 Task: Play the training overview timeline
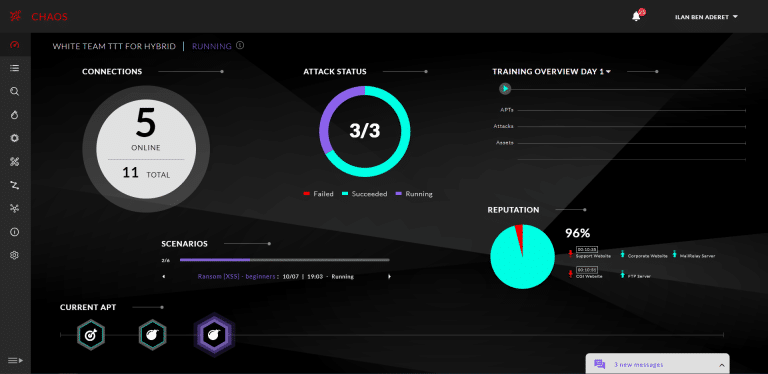click(505, 89)
